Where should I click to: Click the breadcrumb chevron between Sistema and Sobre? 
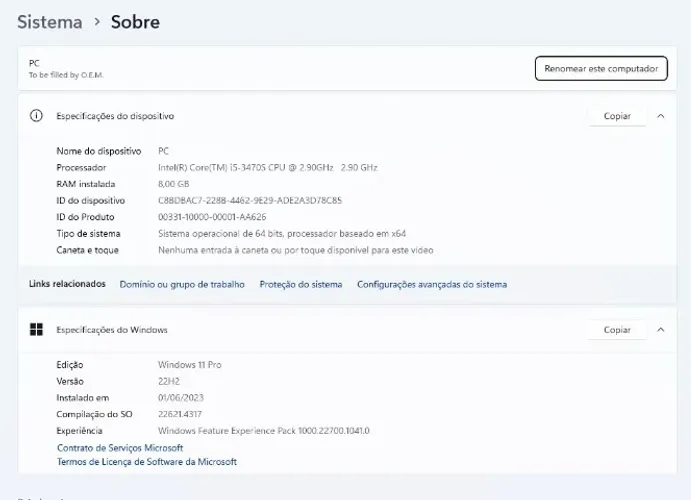(x=97, y=22)
